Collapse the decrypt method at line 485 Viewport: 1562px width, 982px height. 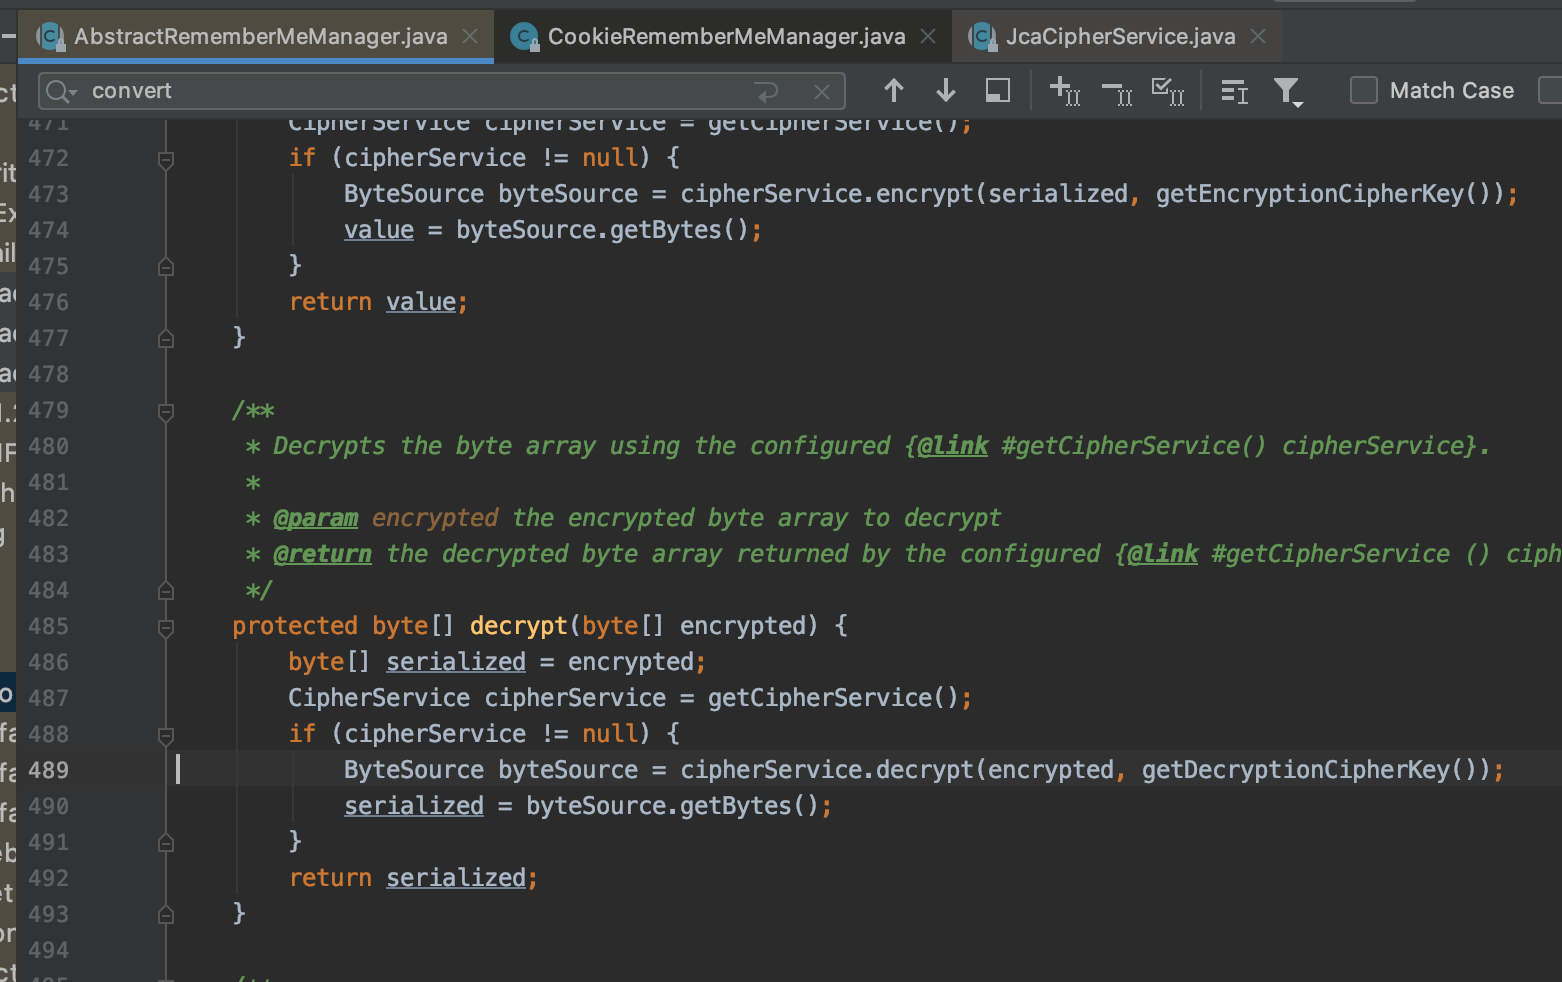pos(166,627)
